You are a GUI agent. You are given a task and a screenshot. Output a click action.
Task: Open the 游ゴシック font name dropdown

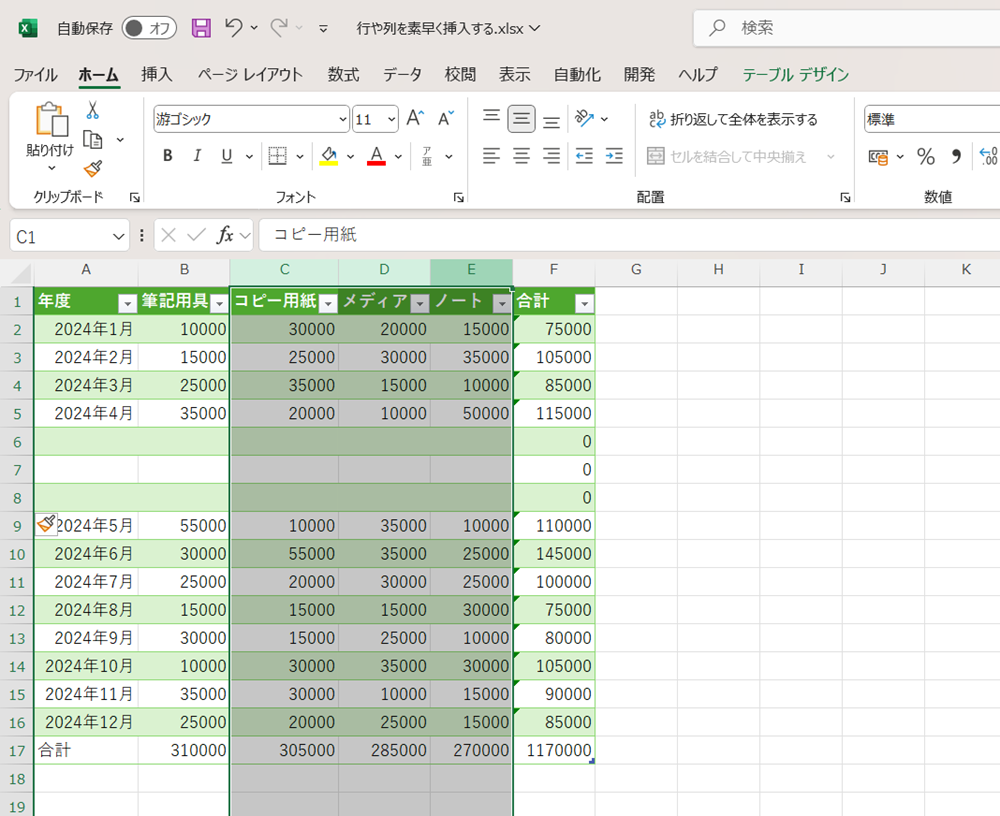pos(342,119)
